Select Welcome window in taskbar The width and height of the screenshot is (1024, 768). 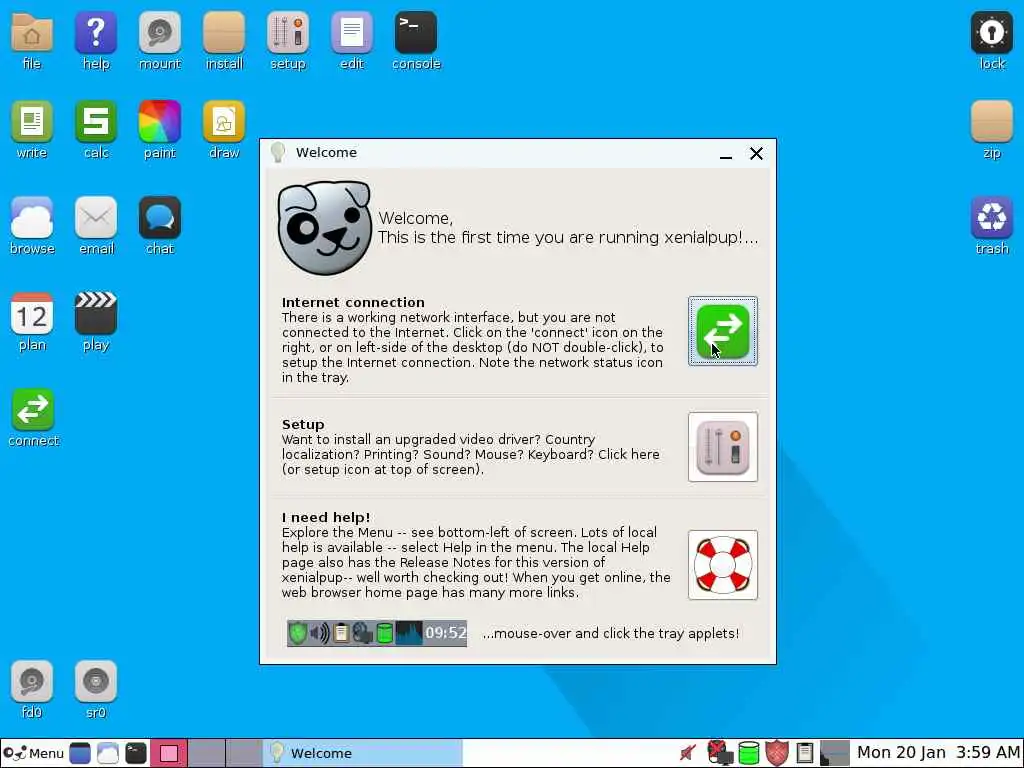pyautogui.click(x=363, y=753)
